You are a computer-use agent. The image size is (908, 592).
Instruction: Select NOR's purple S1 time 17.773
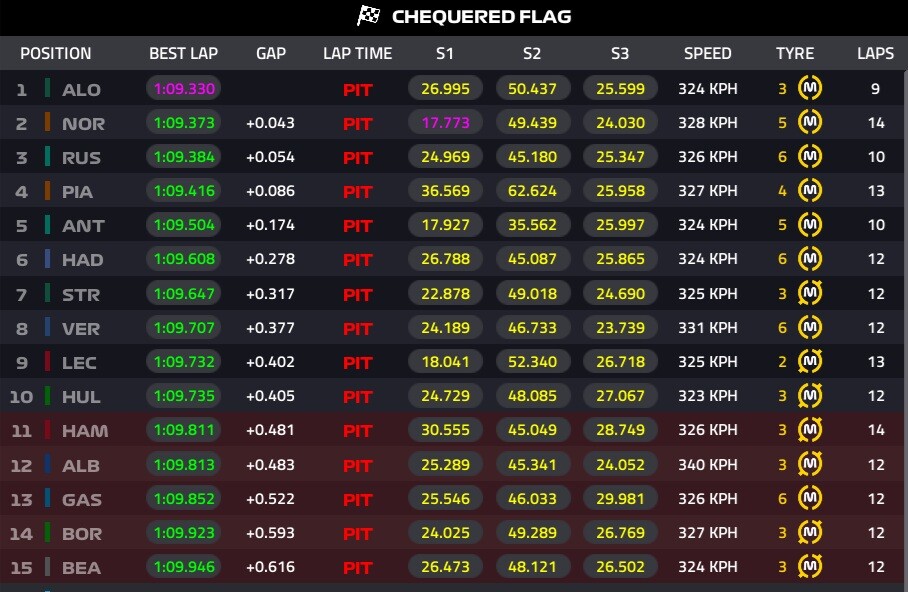pyautogui.click(x=445, y=123)
